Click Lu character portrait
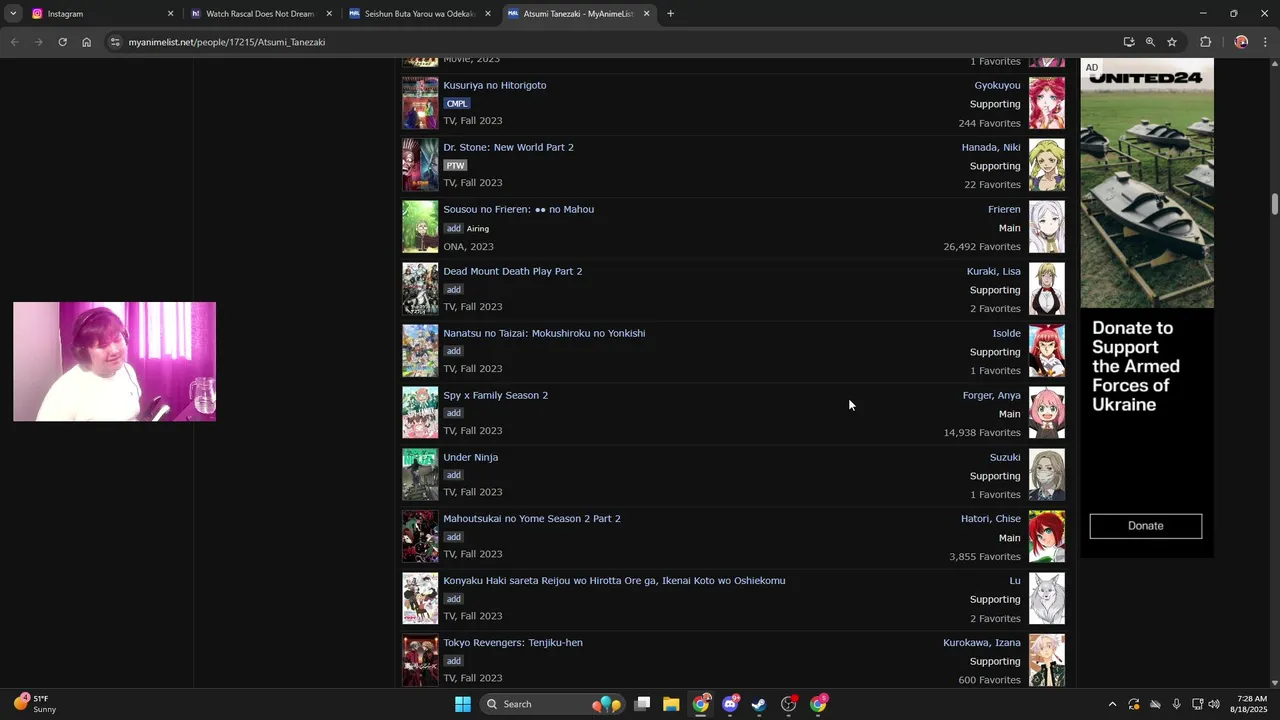 click(x=1047, y=599)
